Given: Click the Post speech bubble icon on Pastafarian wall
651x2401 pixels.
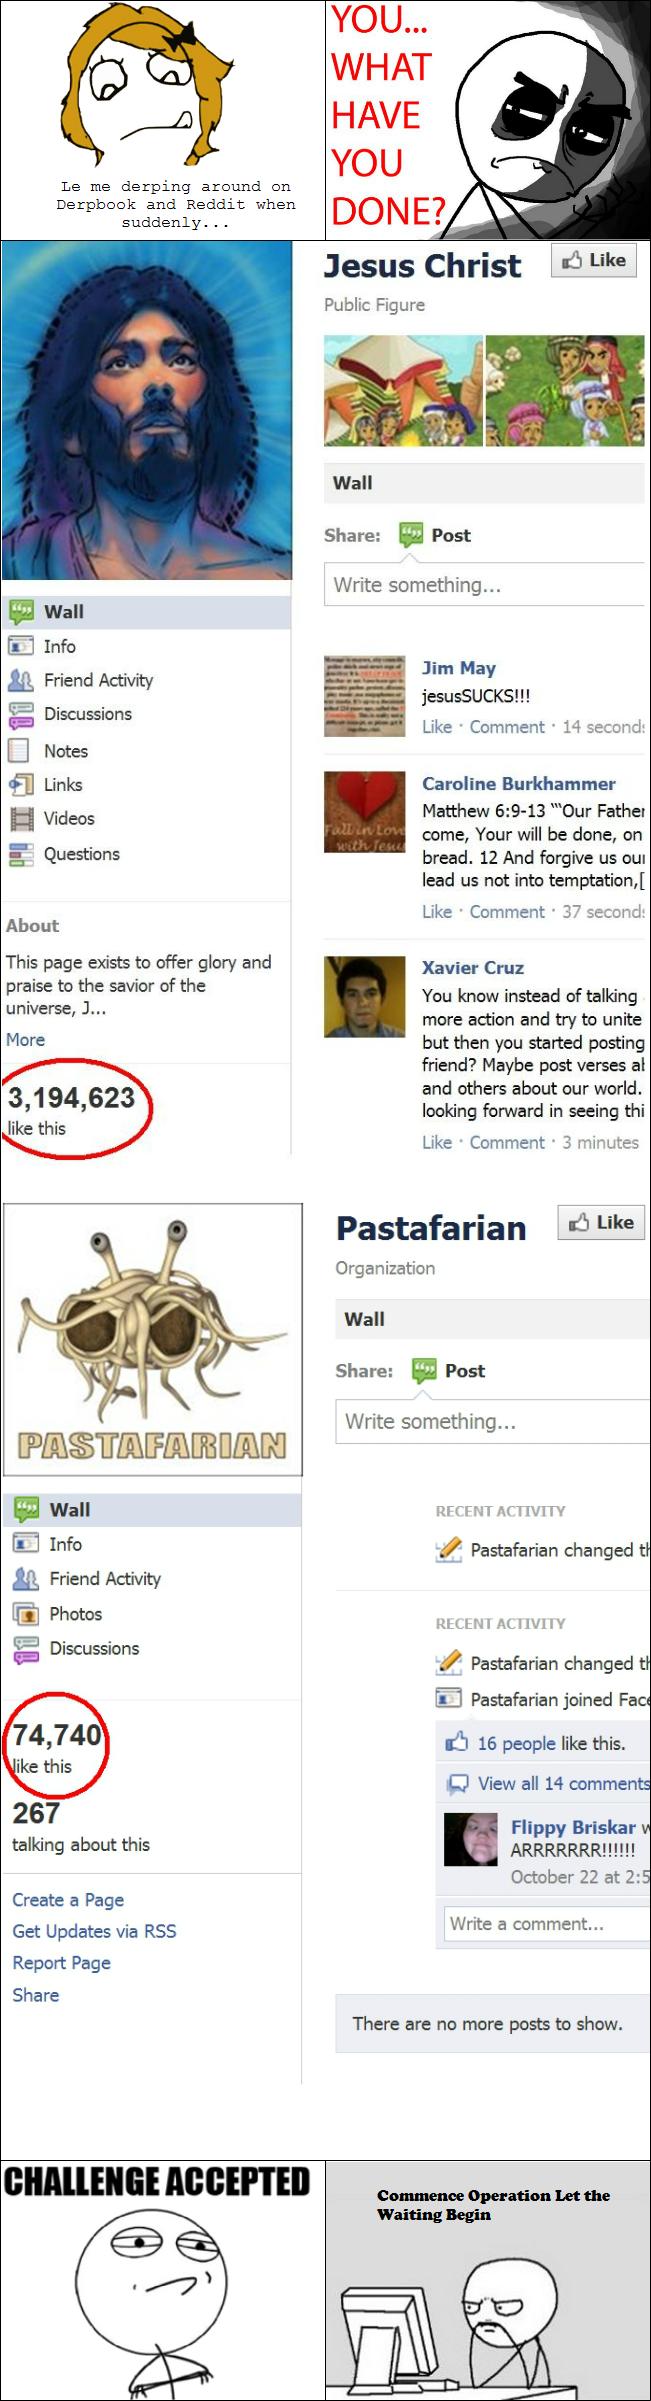Looking at the screenshot, I should (x=424, y=1371).
